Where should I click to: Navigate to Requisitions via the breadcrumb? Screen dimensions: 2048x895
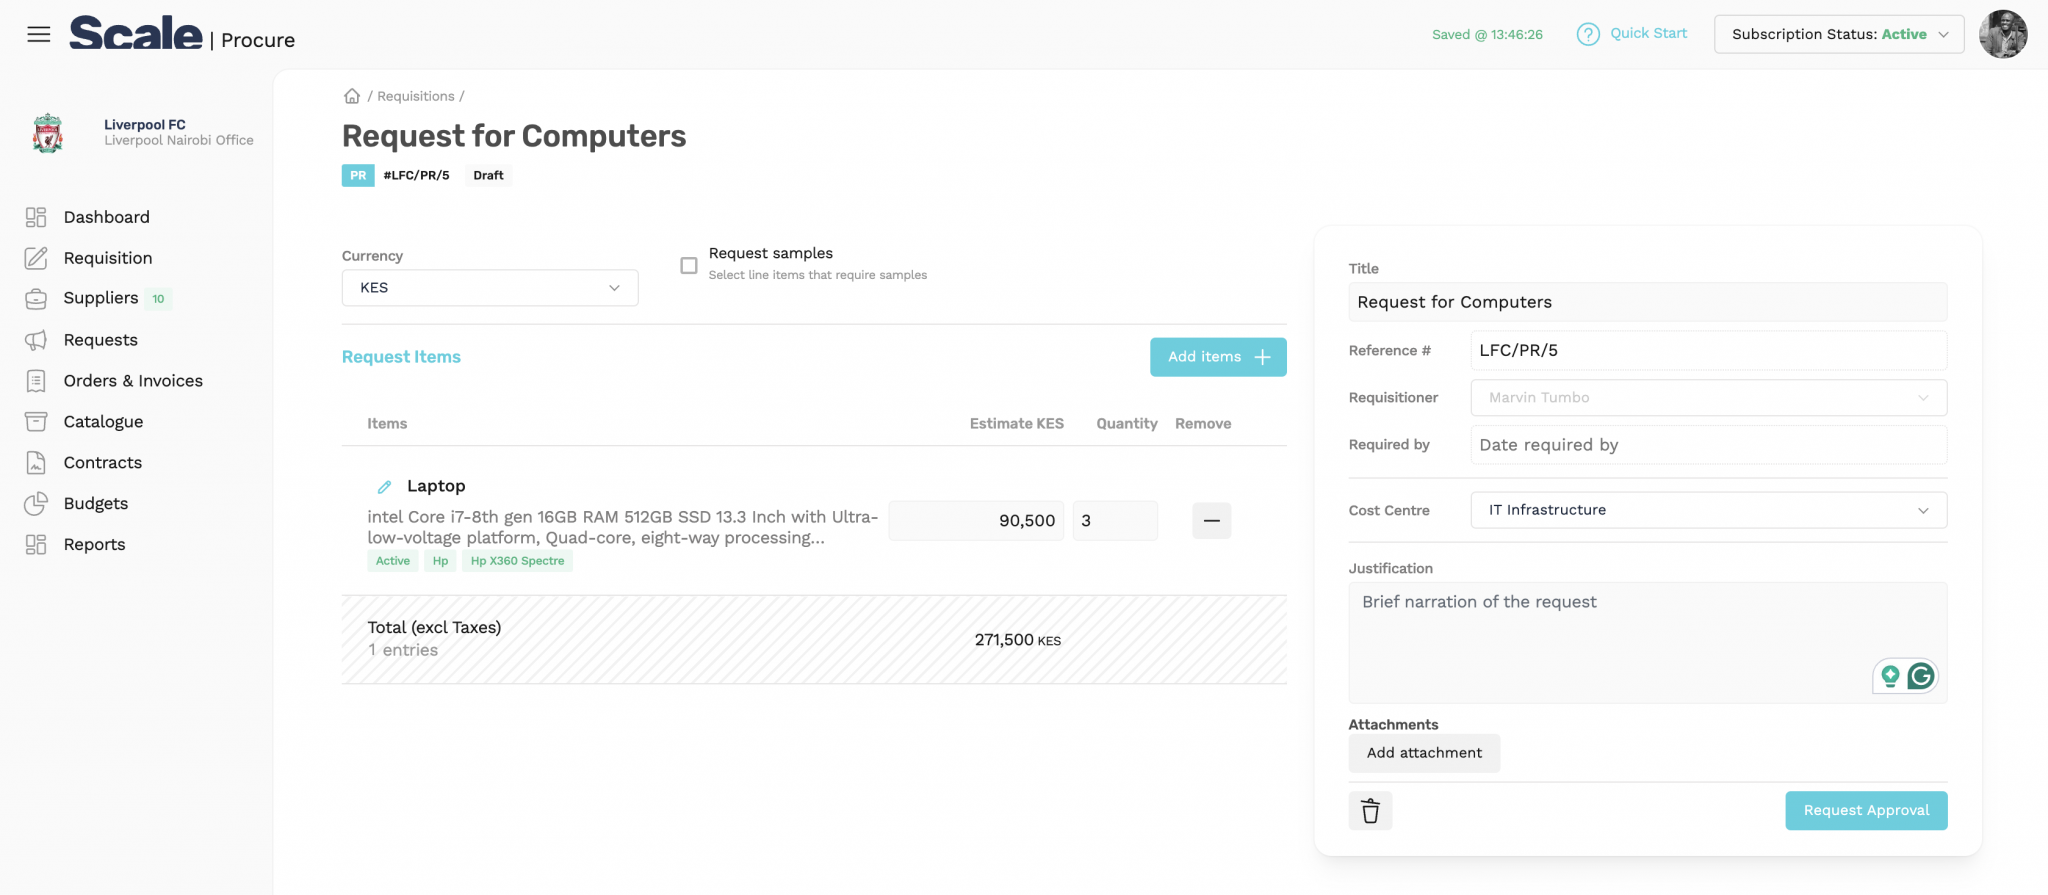[x=417, y=95]
